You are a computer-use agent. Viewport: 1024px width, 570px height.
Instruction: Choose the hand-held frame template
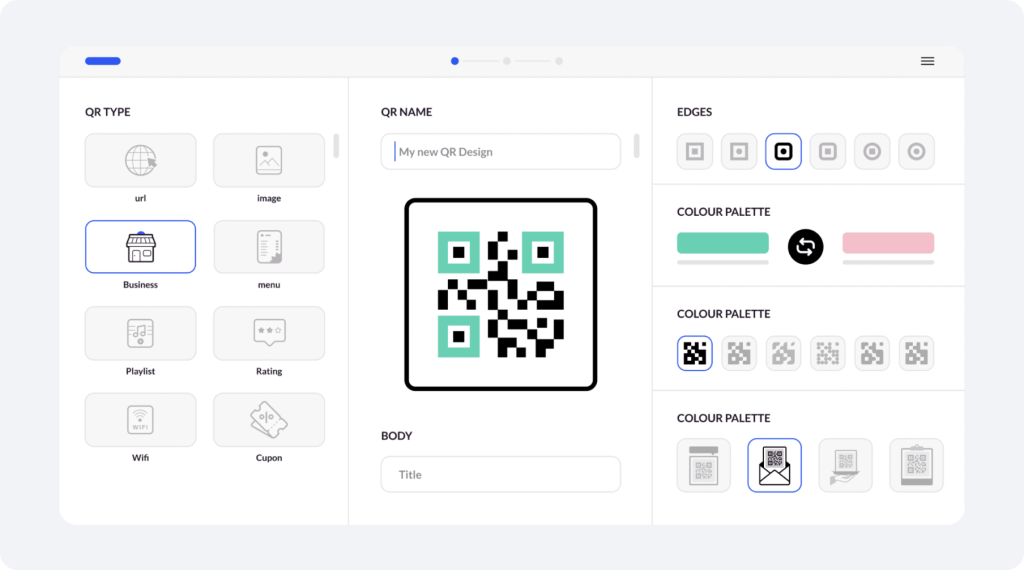[x=846, y=466]
